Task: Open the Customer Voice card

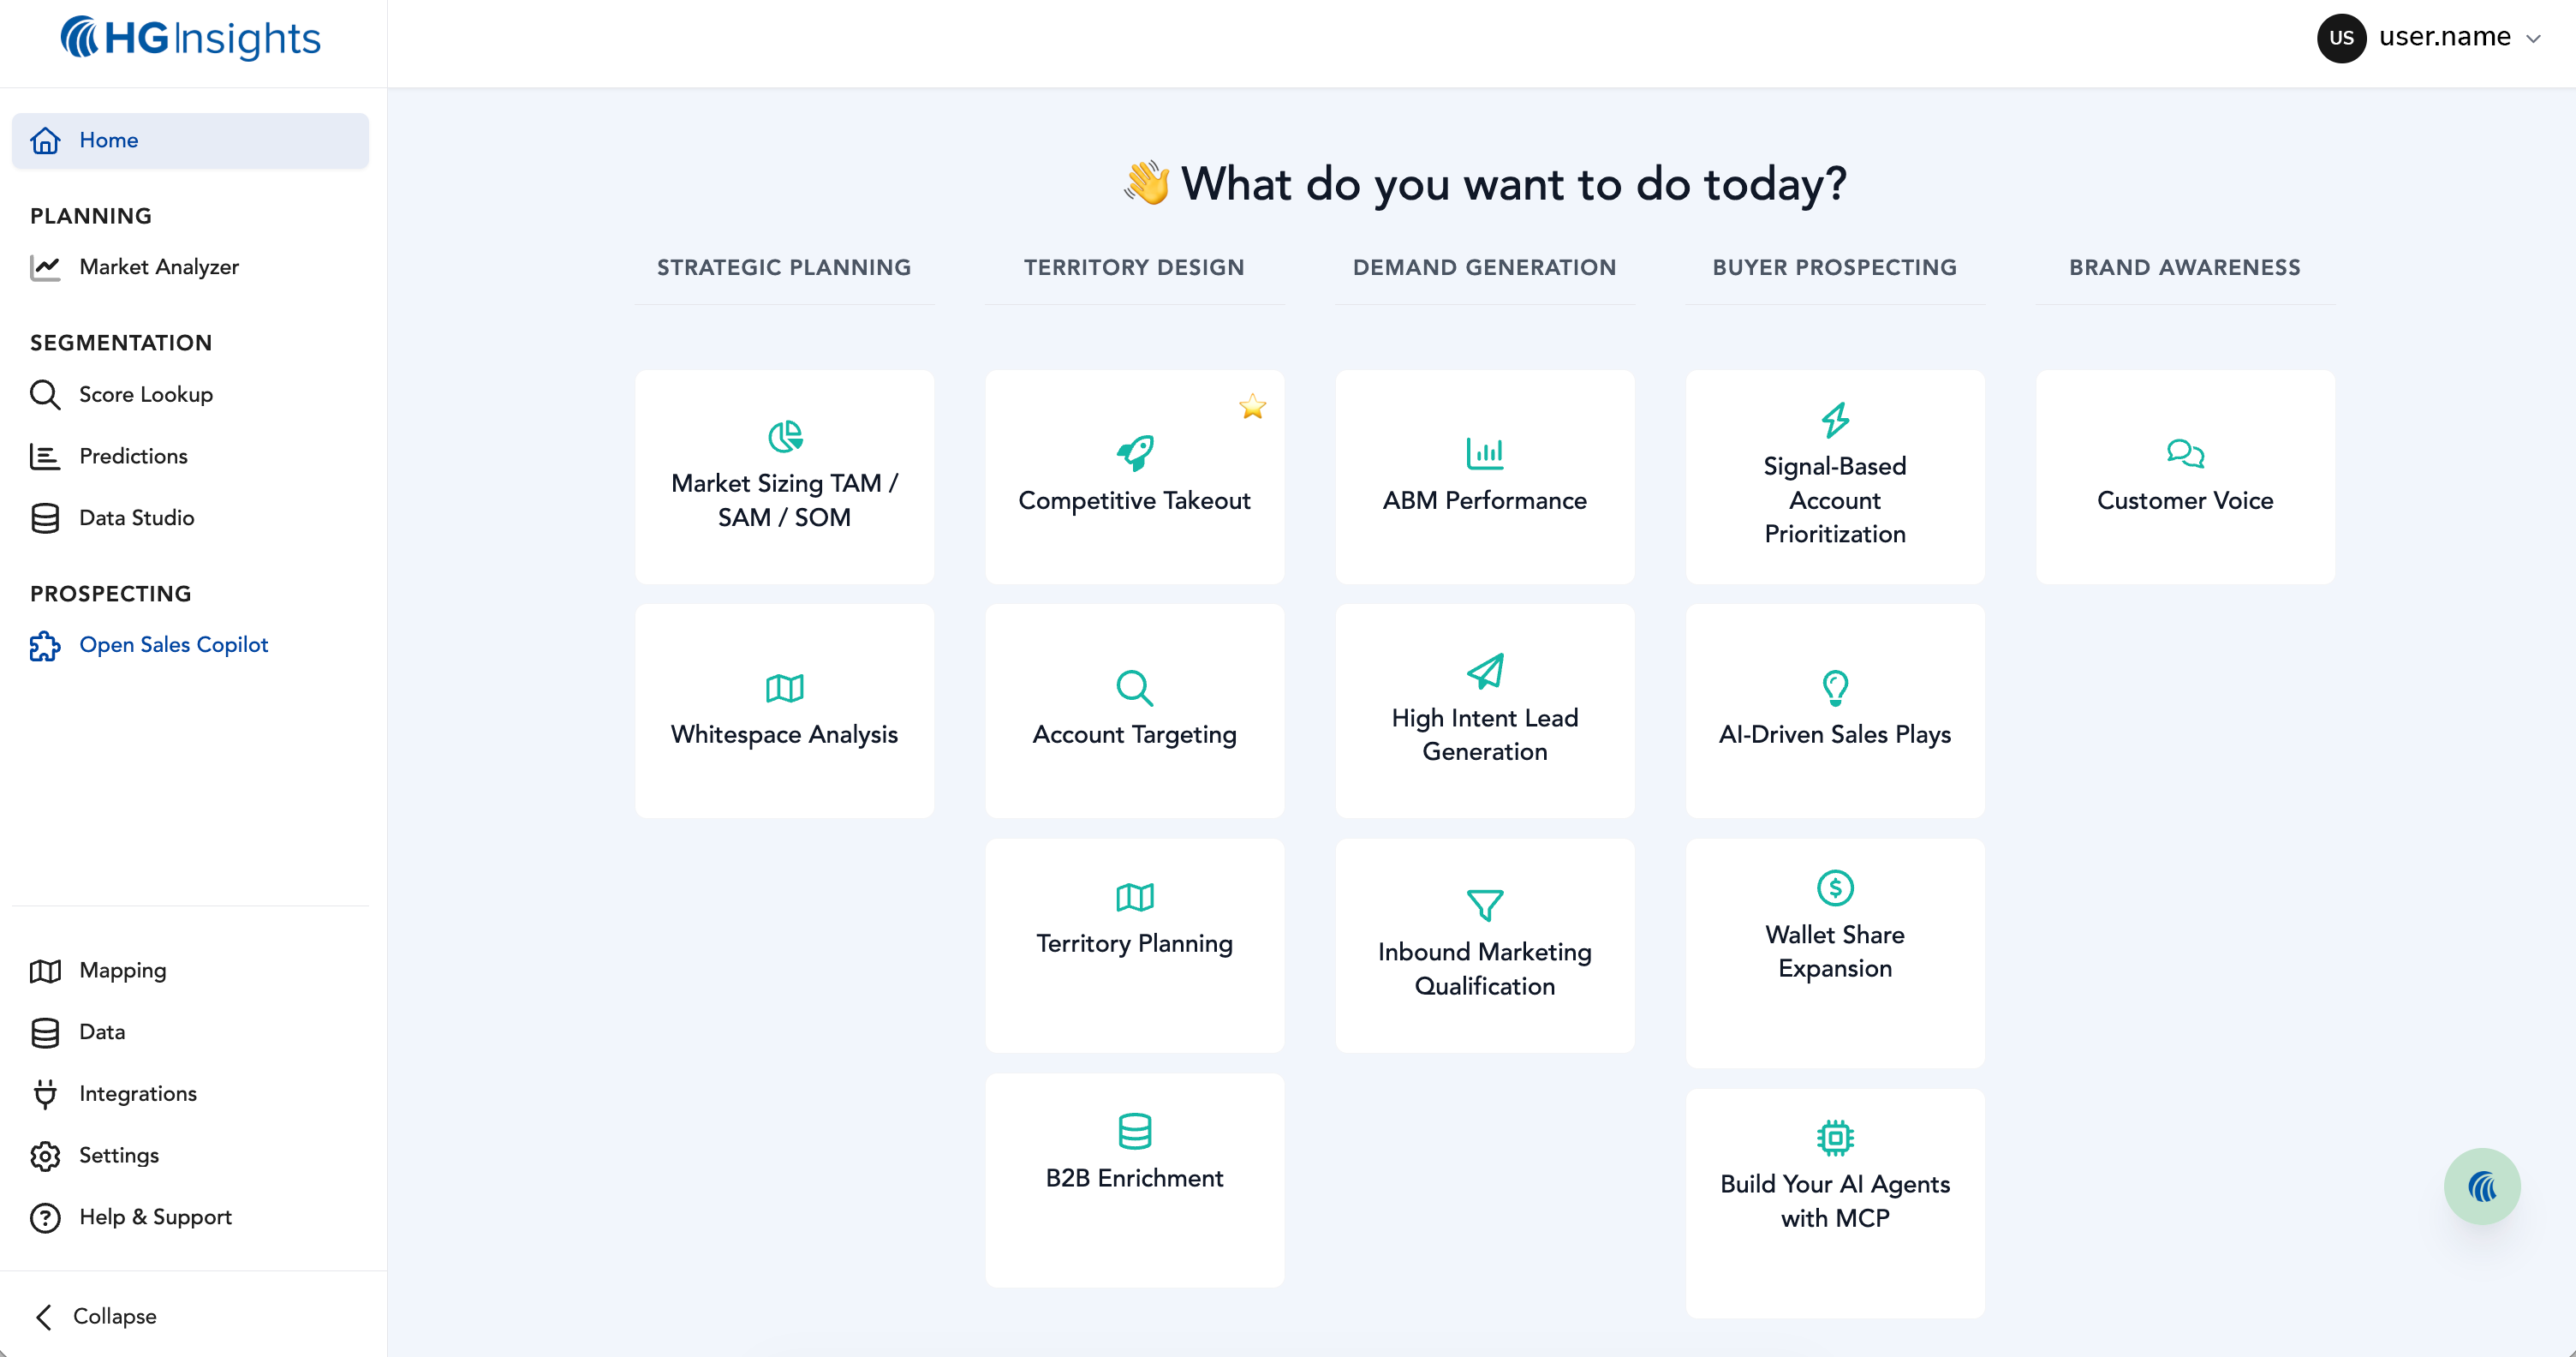Action: click(x=2184, y=477)
